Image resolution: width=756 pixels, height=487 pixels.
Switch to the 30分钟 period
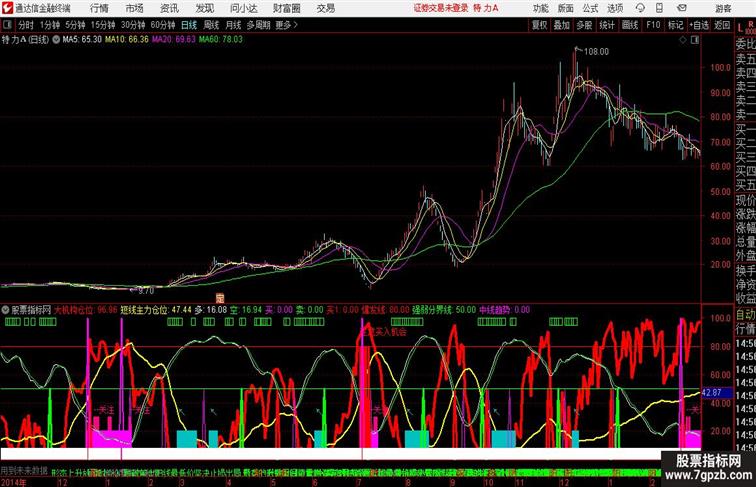pos(133,25)
